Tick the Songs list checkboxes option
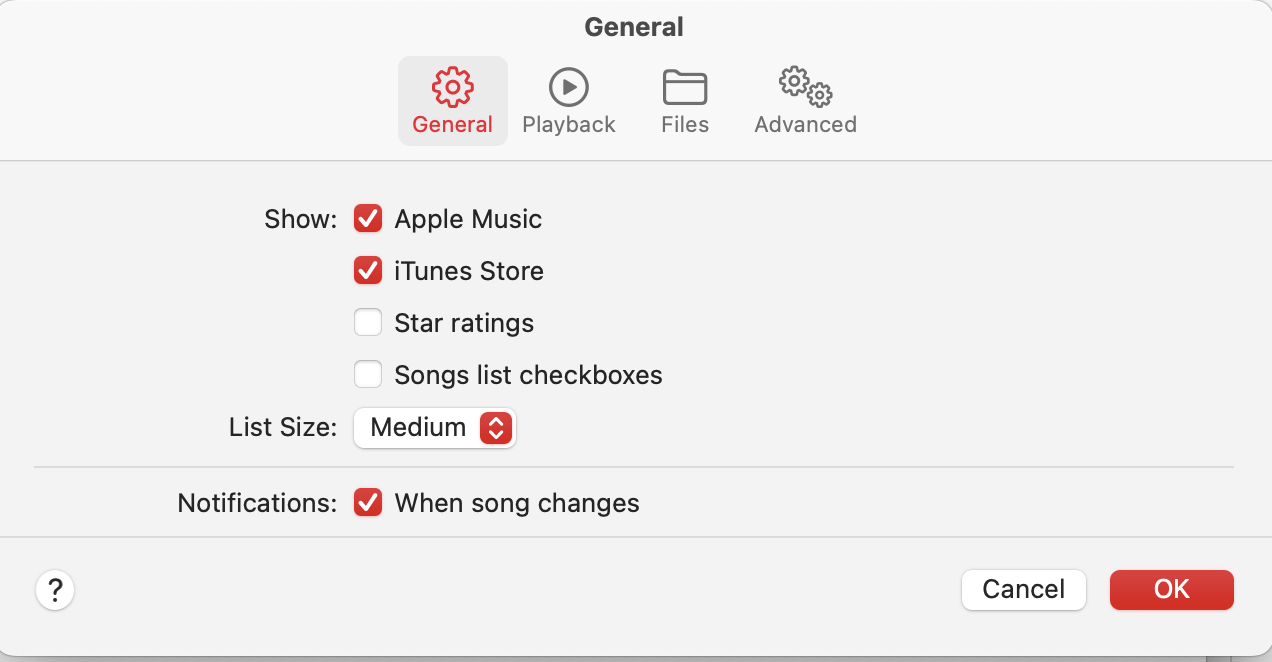This screenshot has width=1272, height=662. tap(368, 375)
